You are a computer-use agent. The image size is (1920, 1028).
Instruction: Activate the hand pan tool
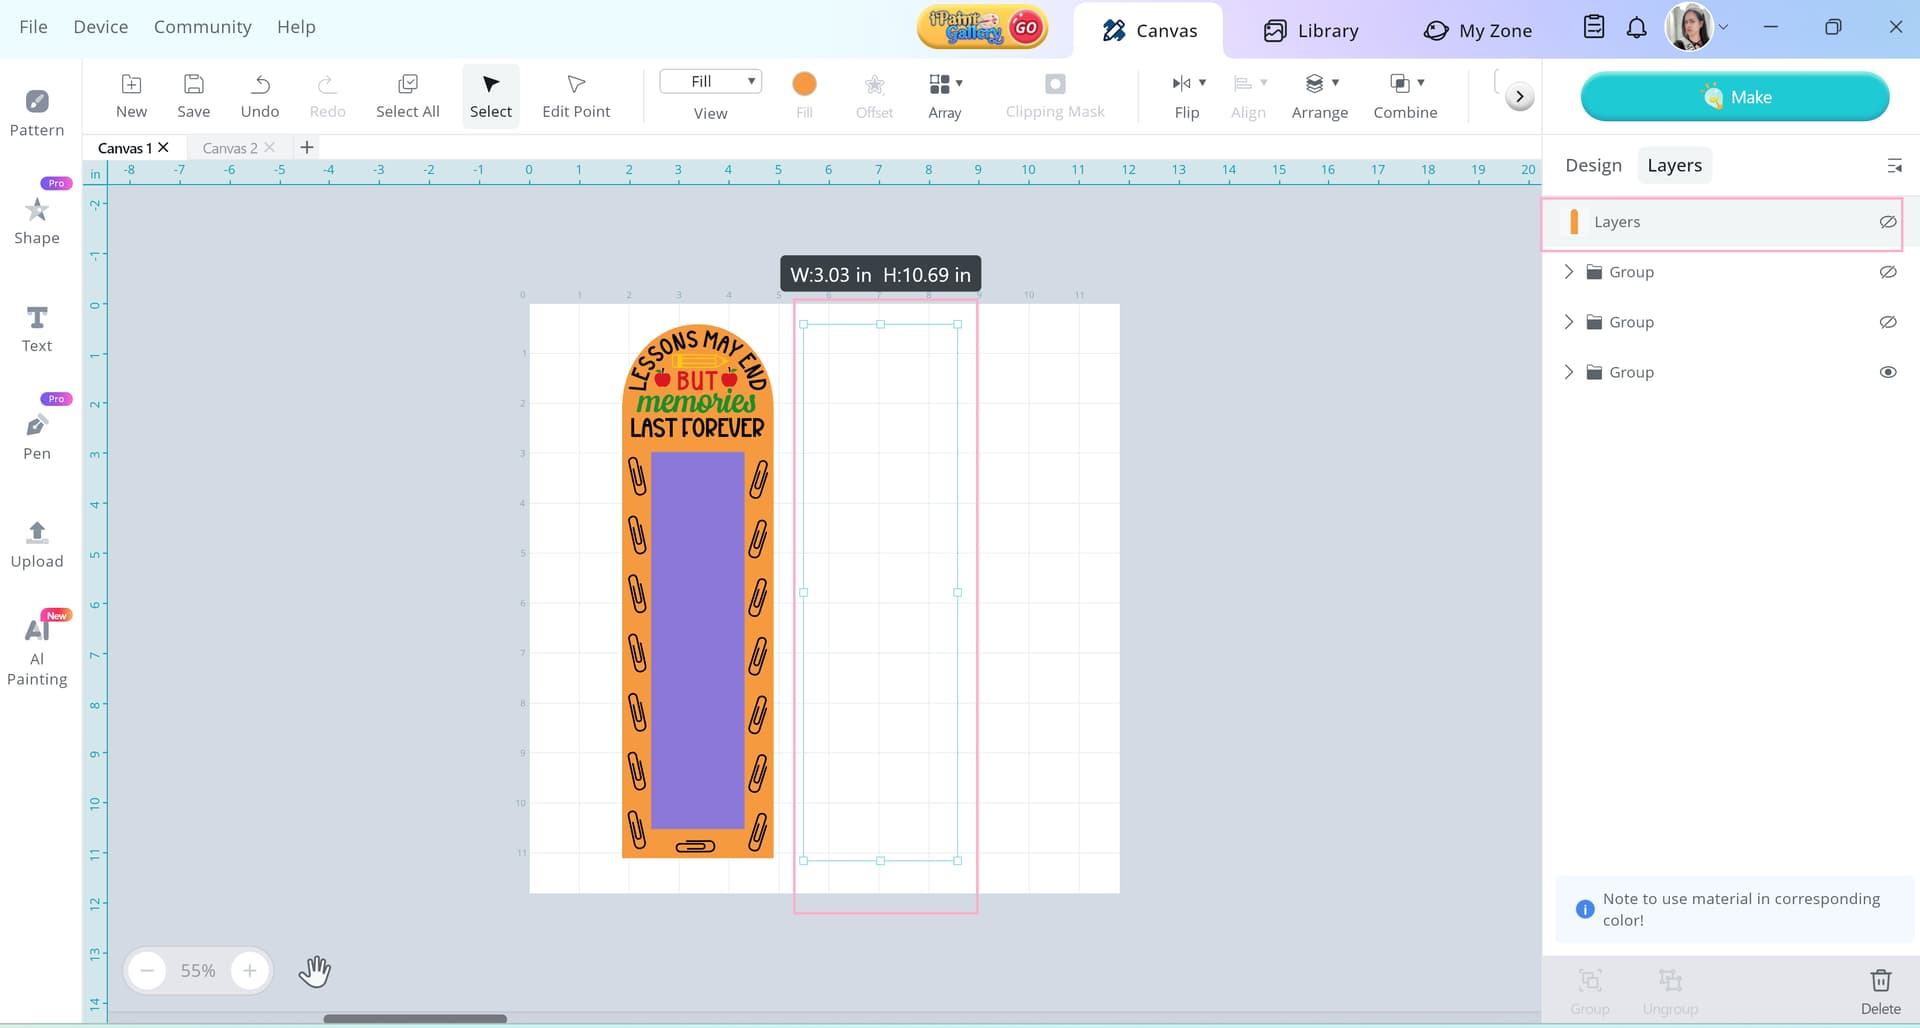(314, 970)
